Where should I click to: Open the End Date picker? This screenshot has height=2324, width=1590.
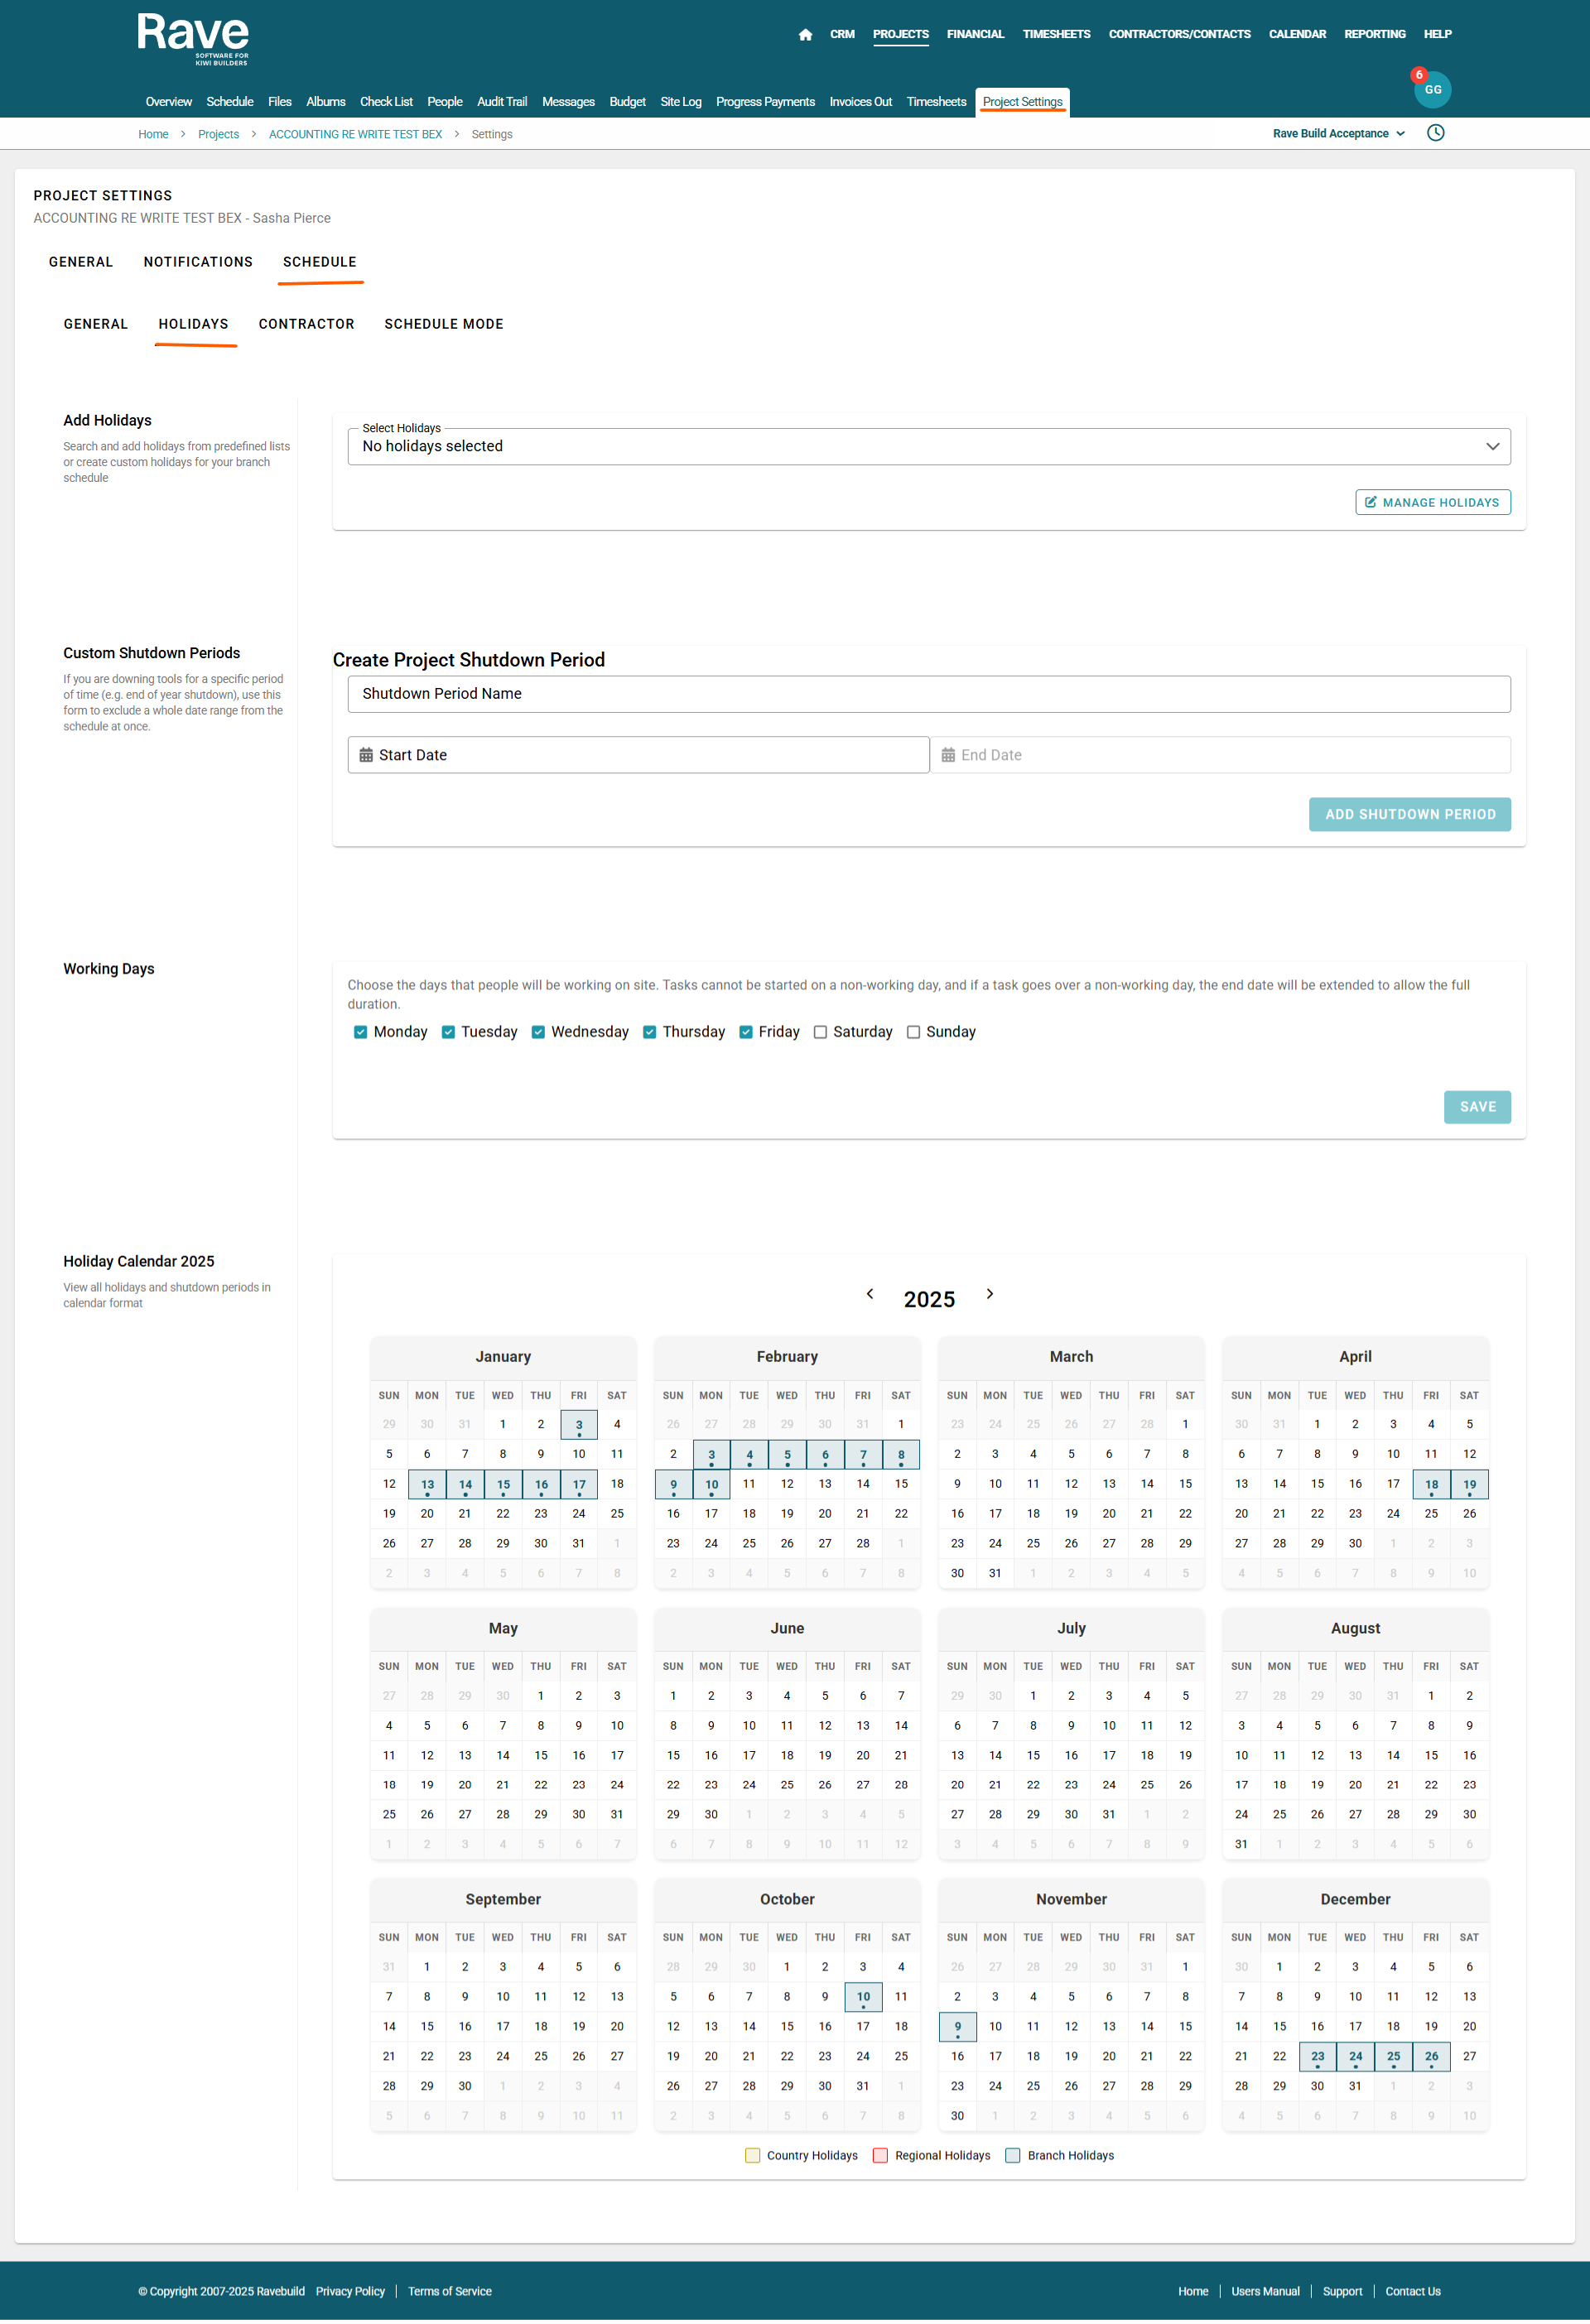click(x=1219, y=755)
